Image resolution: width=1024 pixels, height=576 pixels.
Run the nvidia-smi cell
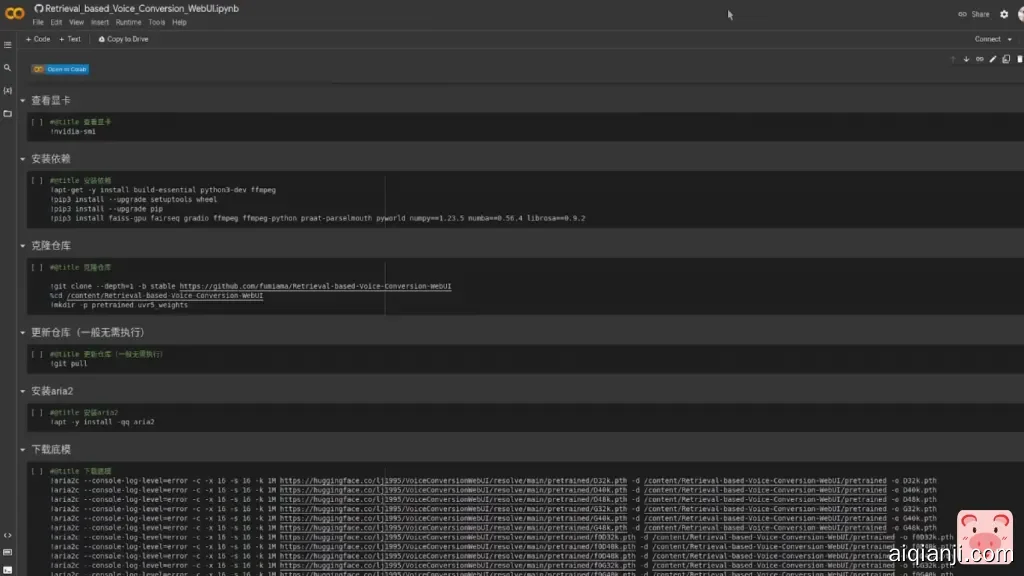[x=36, y=122]
